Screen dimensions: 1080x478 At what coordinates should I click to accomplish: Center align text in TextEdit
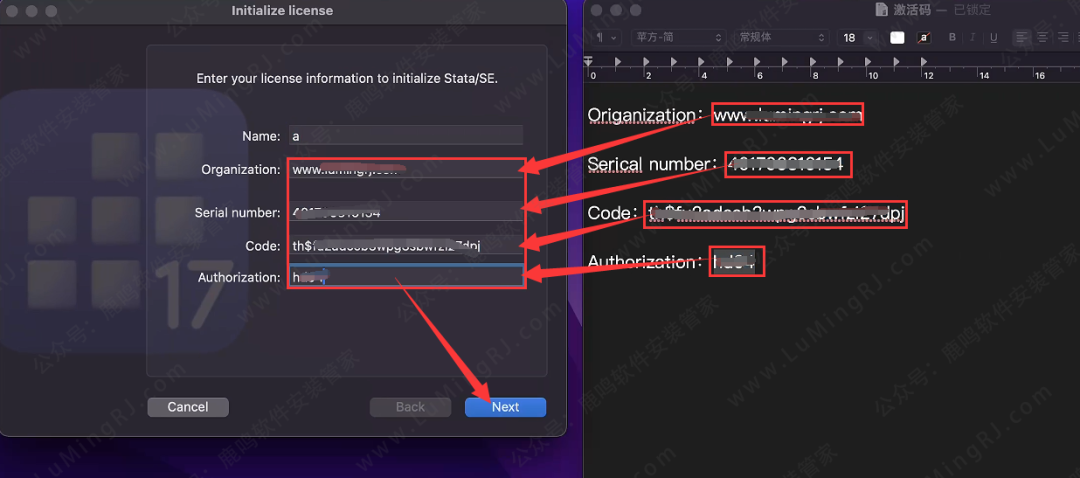1042,38
